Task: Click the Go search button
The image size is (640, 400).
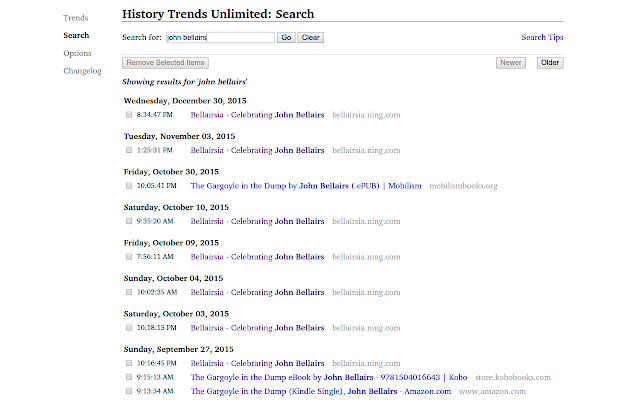Action: (286, 37)
